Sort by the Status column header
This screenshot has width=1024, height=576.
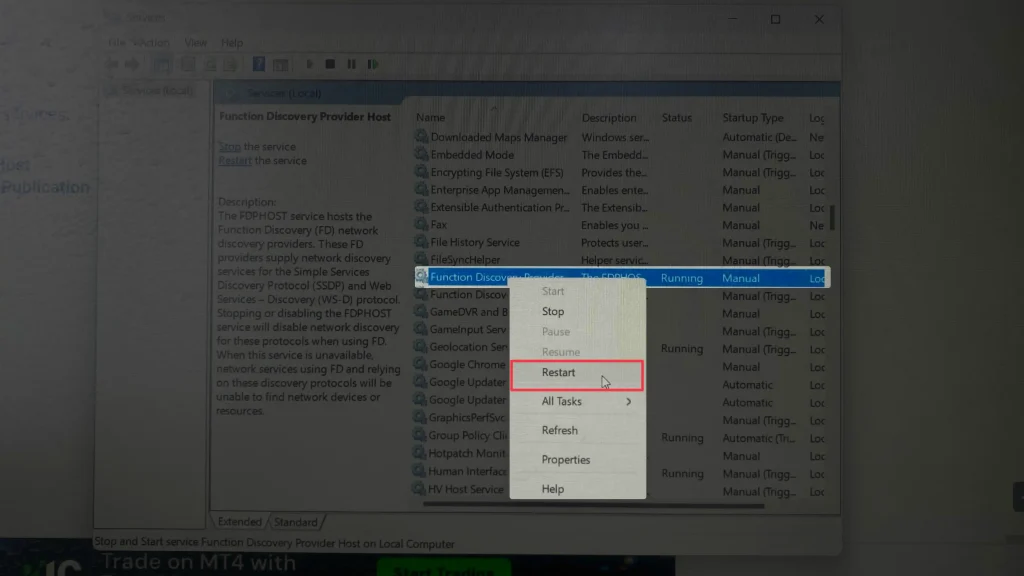677,118
